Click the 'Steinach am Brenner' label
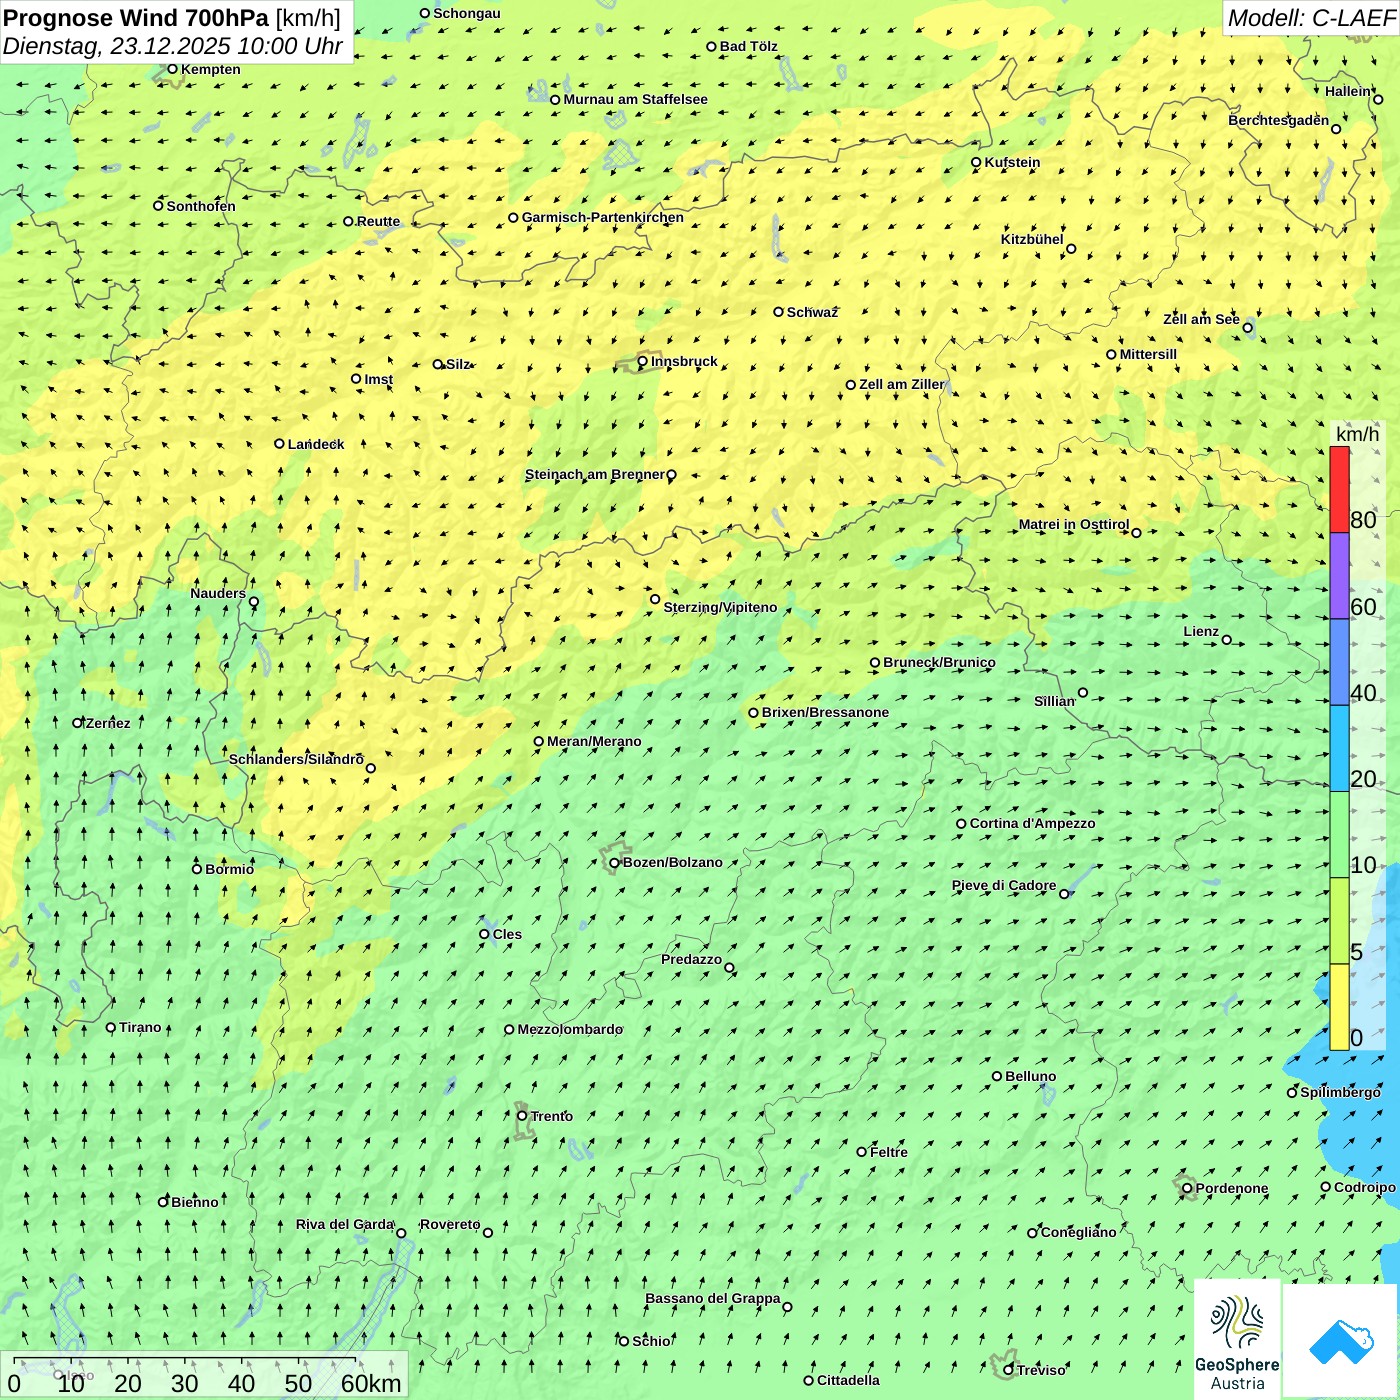The width and height of the screenshot is (1400, 1400). tap(595, 474)
